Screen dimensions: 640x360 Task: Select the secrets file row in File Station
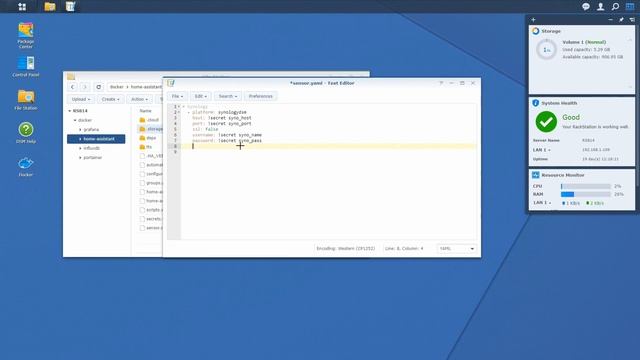coord(151,219)
